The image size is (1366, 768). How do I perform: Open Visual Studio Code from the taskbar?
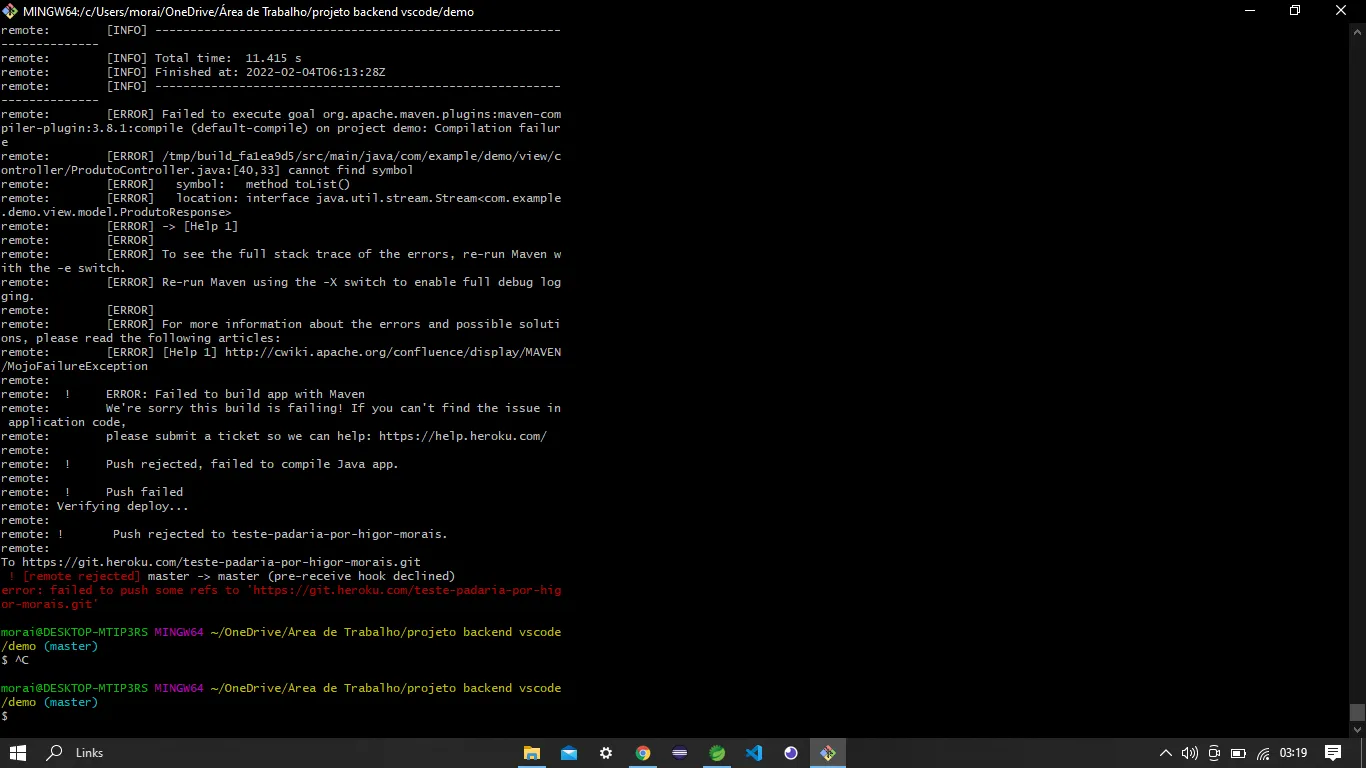pos(754,753)
